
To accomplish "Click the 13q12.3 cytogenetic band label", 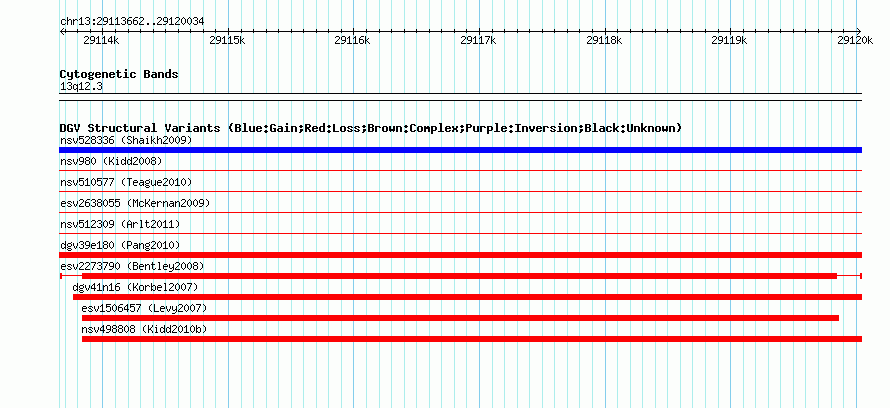I will click(x=81, y=86).
